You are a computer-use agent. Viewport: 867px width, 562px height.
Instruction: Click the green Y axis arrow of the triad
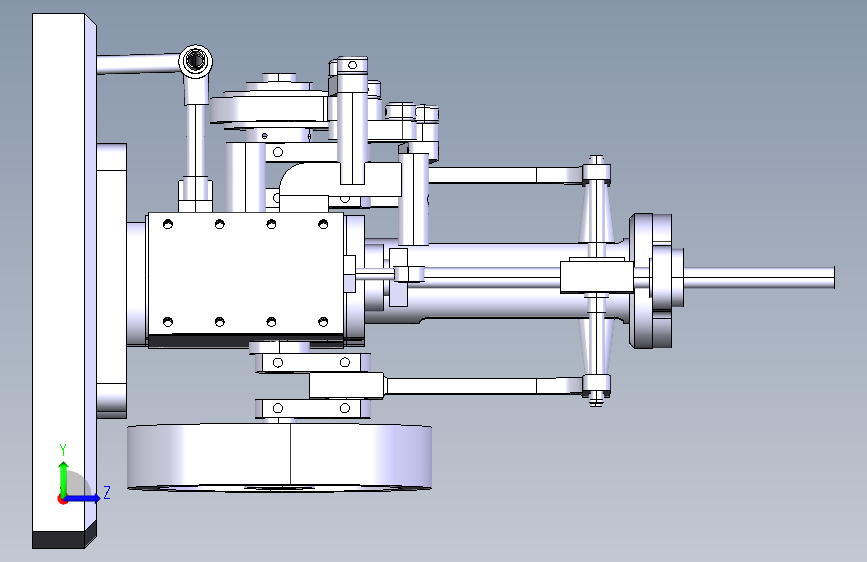pyautogui.click(x=63, y=478)
